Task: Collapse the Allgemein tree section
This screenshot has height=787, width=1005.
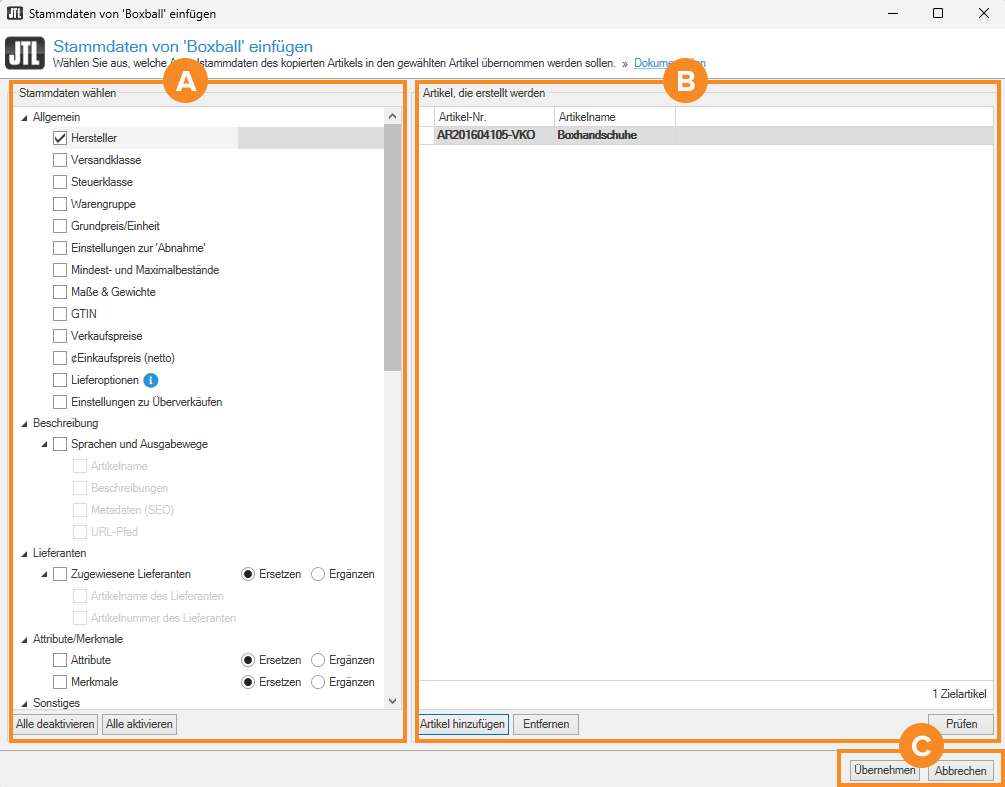Action: pyautogui.click(x=24, y=117)
